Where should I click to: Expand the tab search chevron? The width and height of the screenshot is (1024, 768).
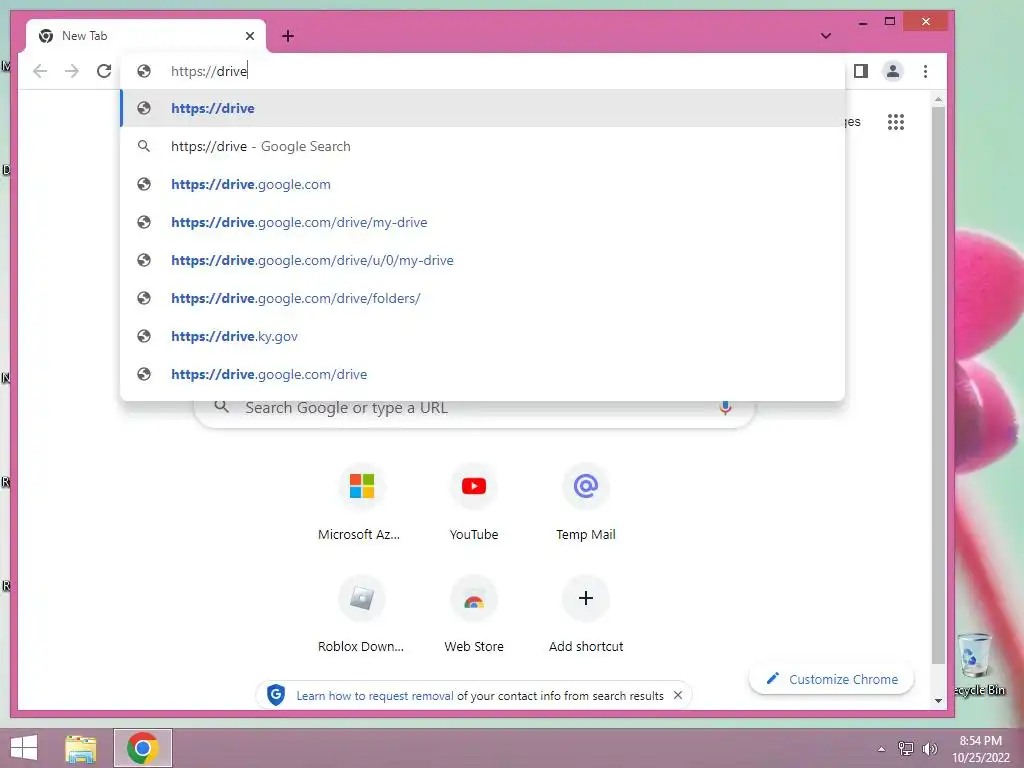click(825, 36)
